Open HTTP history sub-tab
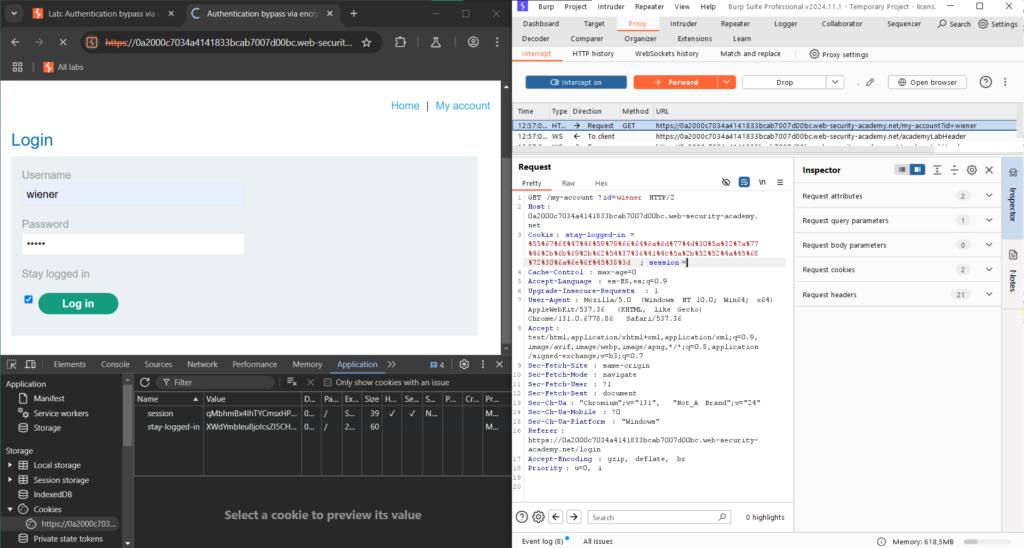The width and height of the screenshot is (1024, 548). (593, 54)
